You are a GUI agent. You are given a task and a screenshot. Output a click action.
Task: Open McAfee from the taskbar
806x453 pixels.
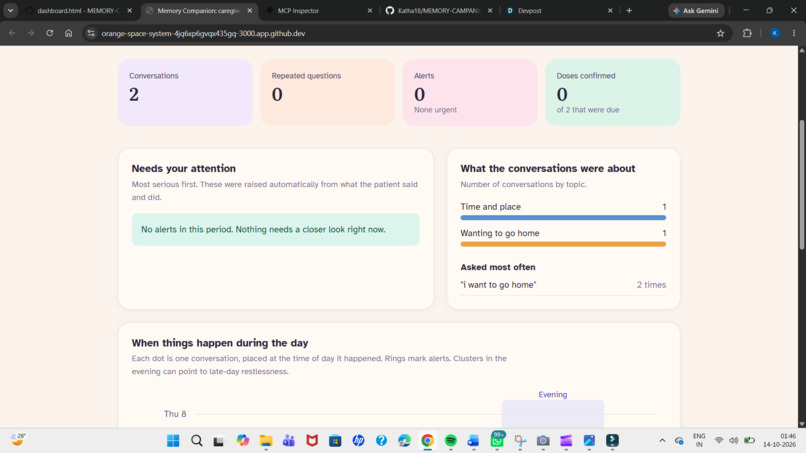312,441
